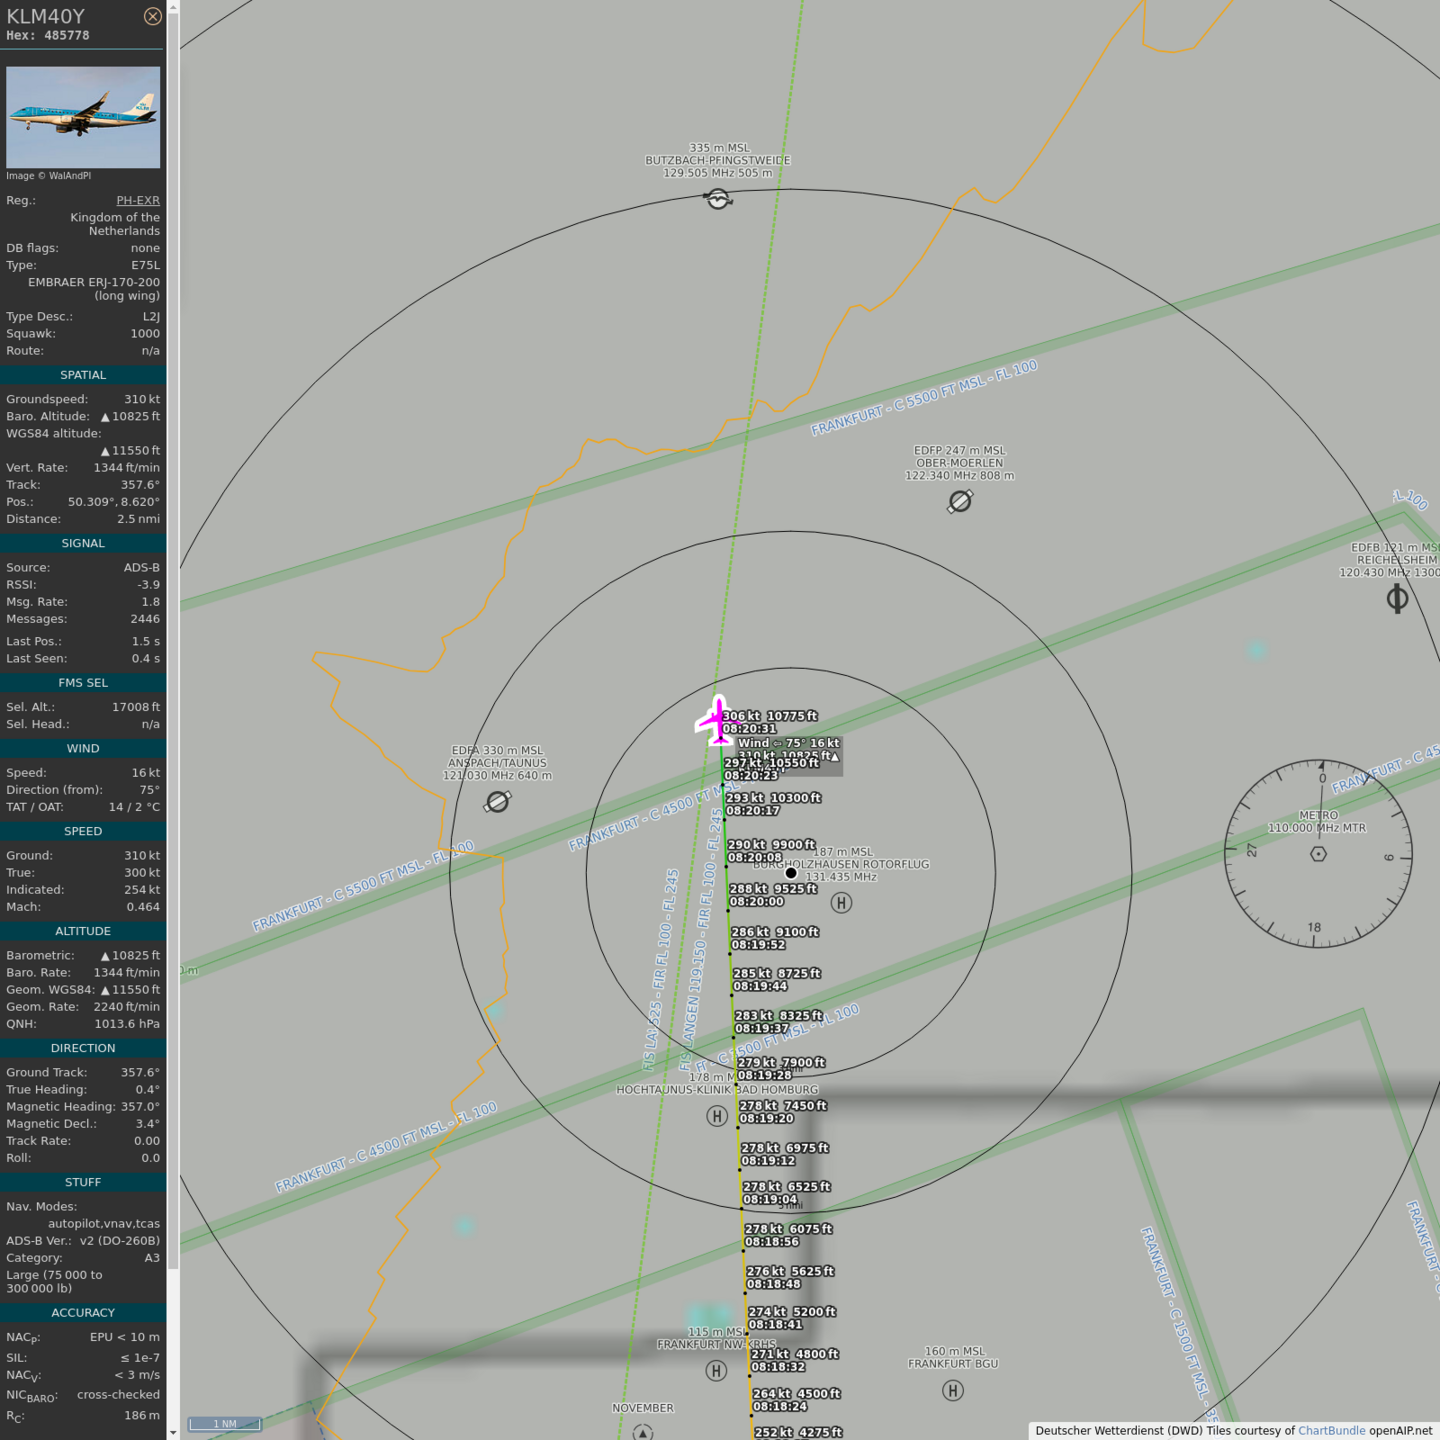Viewport: 1440px width, 1440px height.
Task: Click the sidebar scroll-down arrow
Action: [173, 1432]
